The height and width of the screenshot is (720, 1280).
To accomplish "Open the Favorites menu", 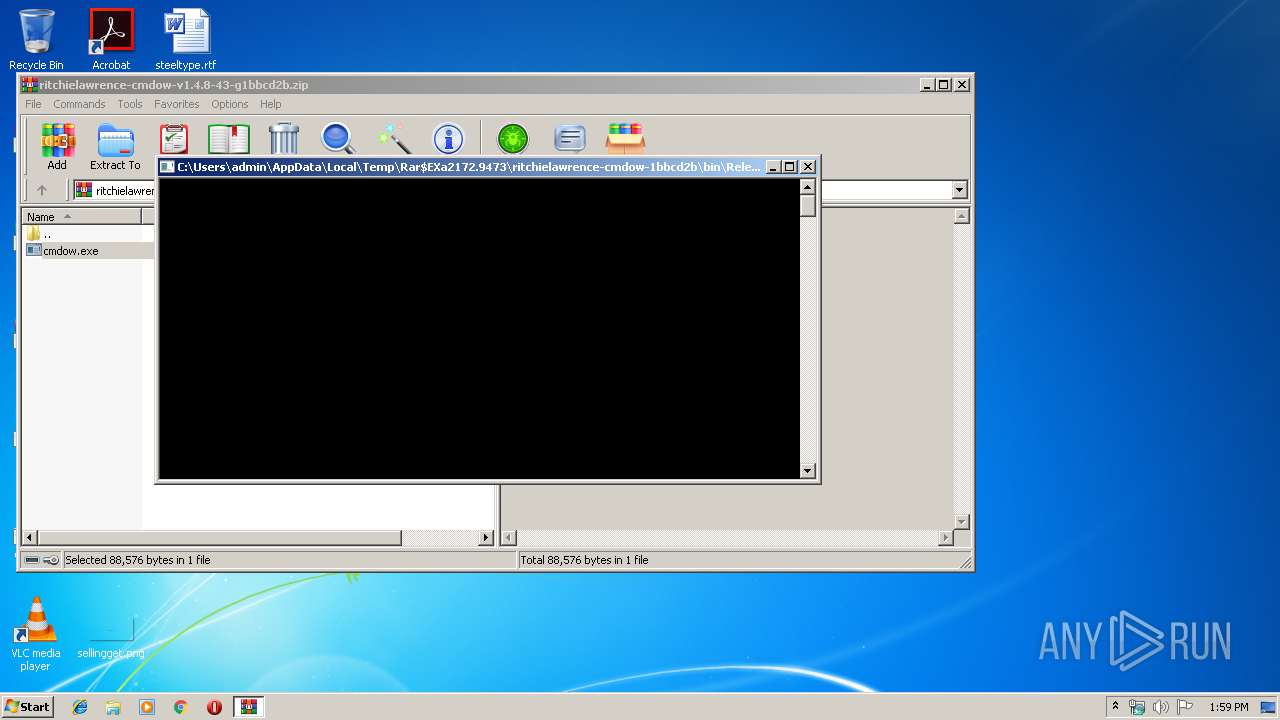I will 177,104.
